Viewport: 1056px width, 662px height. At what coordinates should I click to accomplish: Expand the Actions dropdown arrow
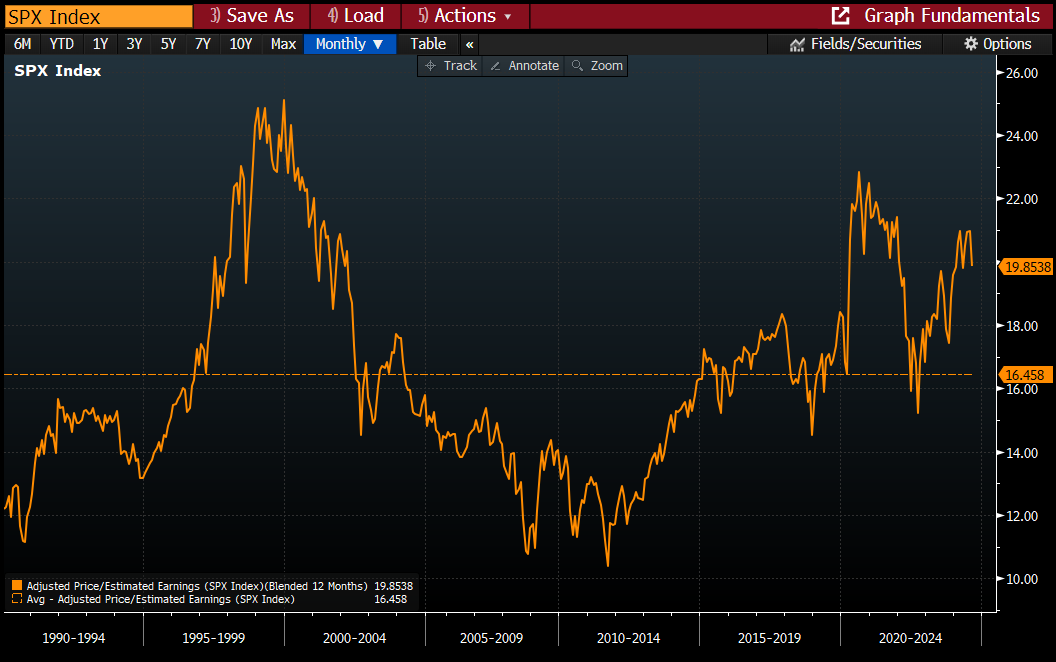tap(508, 17)
